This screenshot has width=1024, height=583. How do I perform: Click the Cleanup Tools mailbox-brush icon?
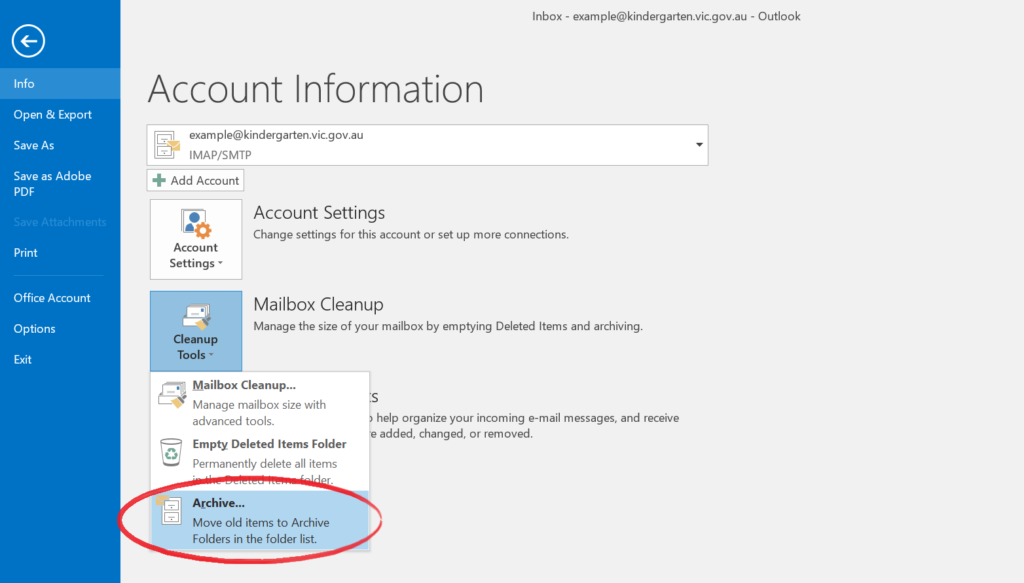(x=196, y=317)
